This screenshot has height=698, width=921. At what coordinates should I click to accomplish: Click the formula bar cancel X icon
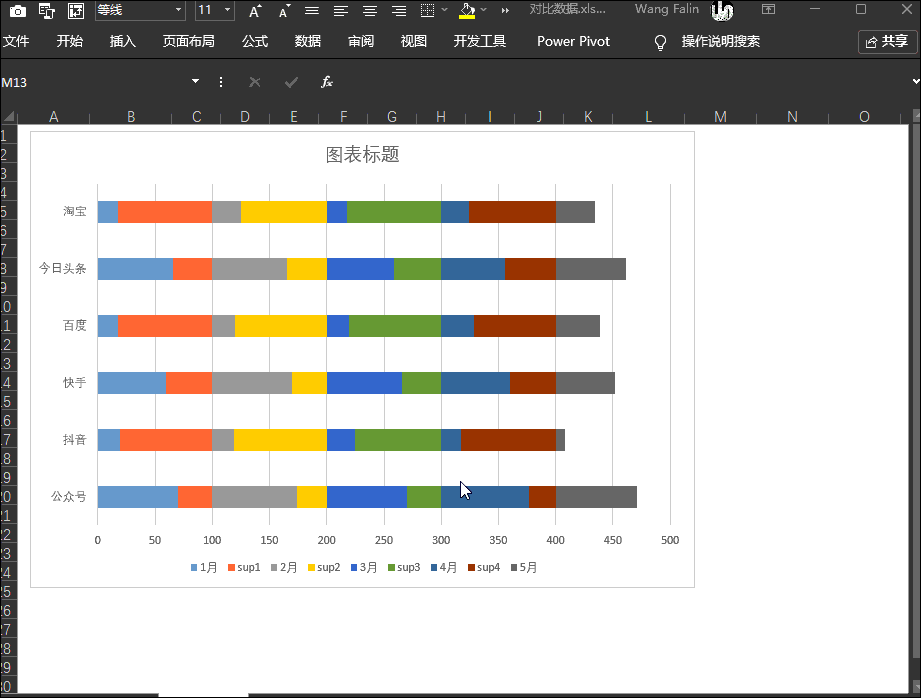(254, 82)
